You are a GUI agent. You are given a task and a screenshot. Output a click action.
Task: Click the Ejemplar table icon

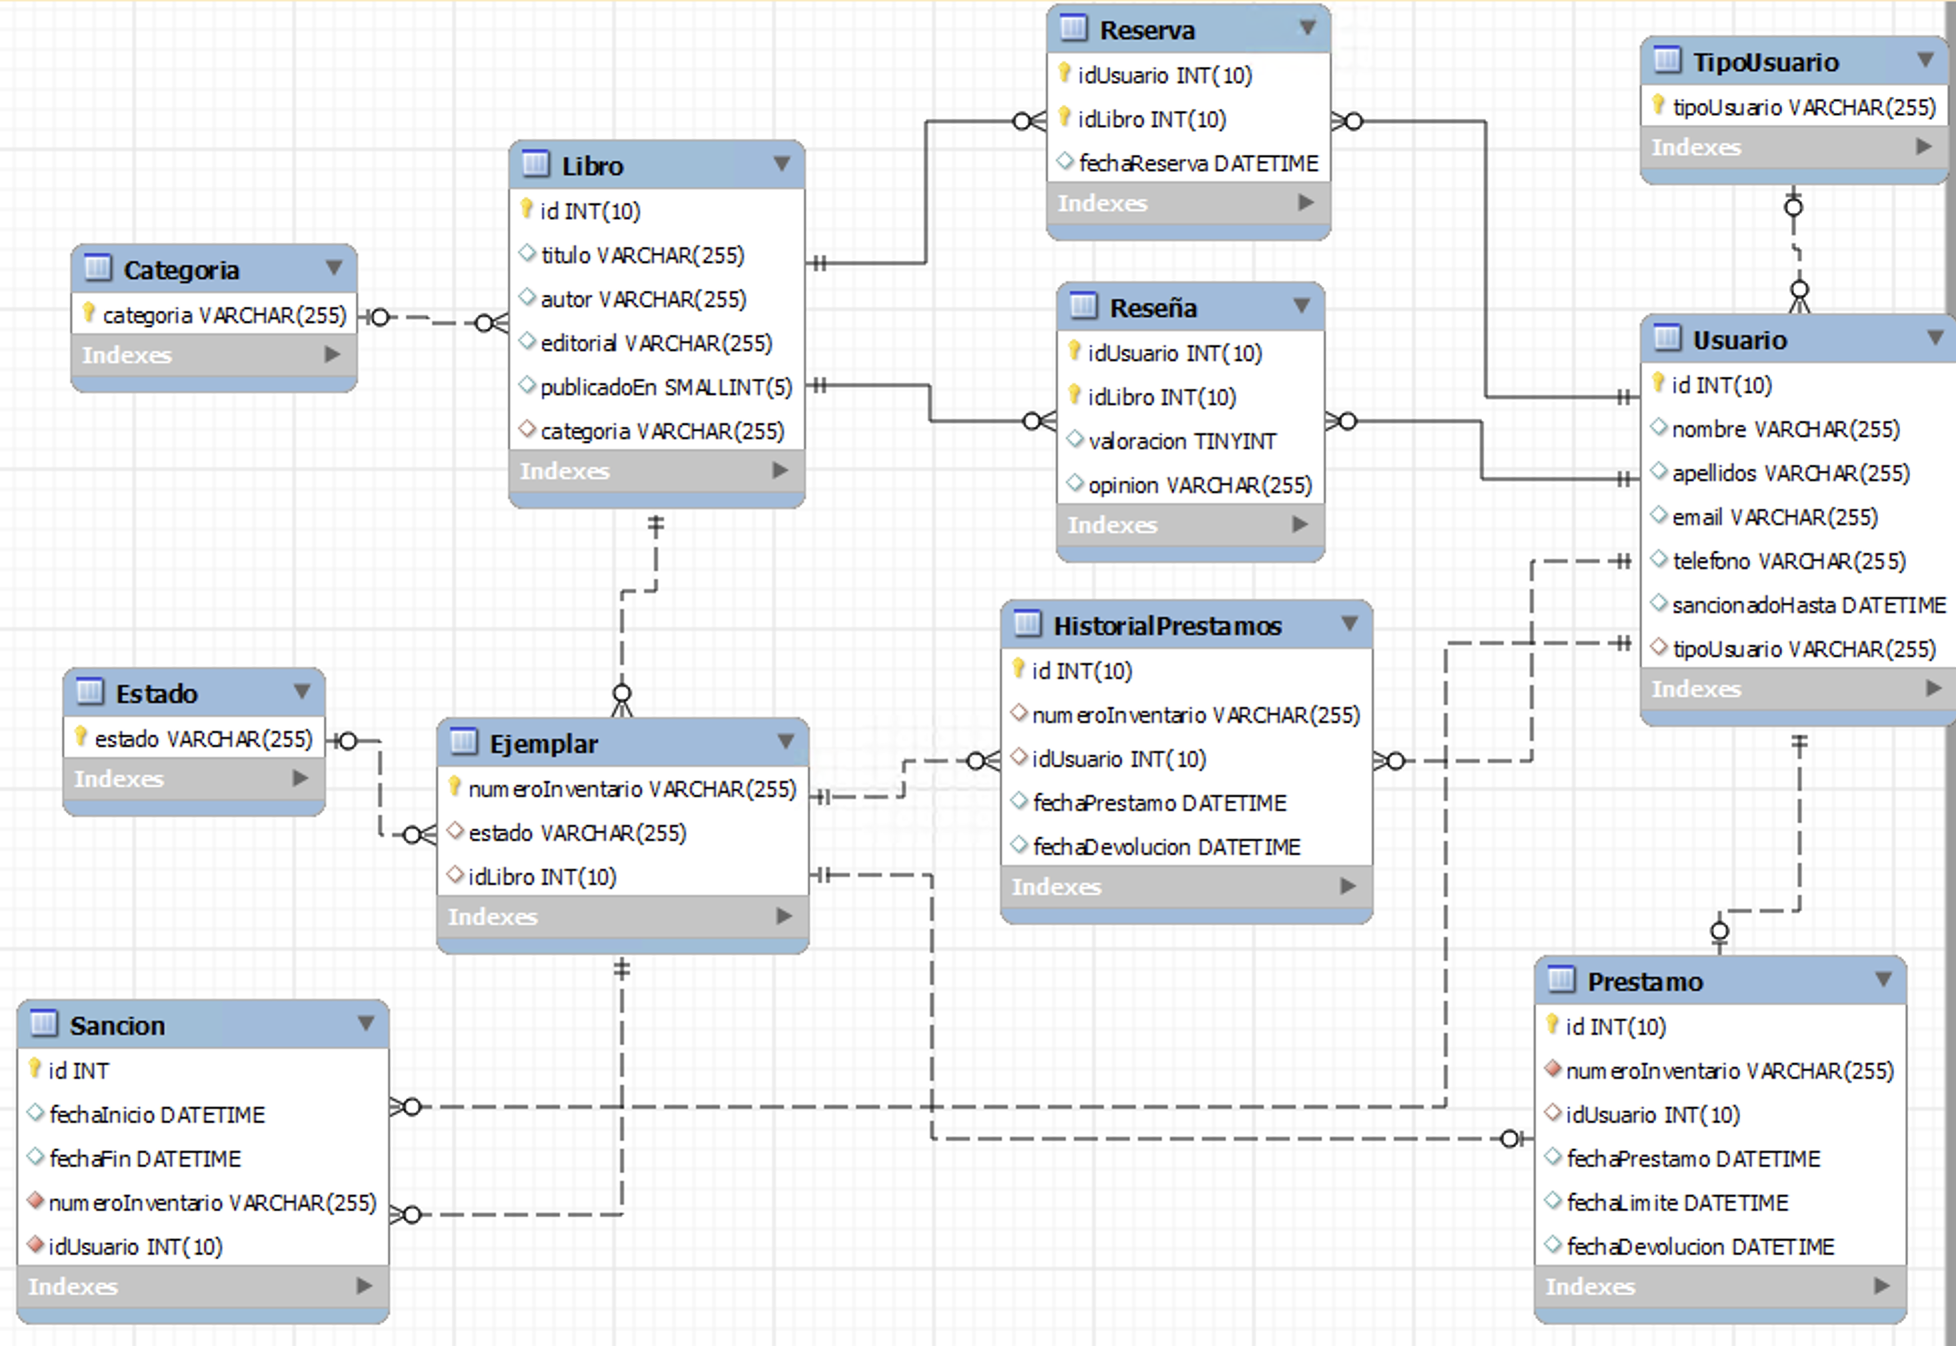[464, 742]
